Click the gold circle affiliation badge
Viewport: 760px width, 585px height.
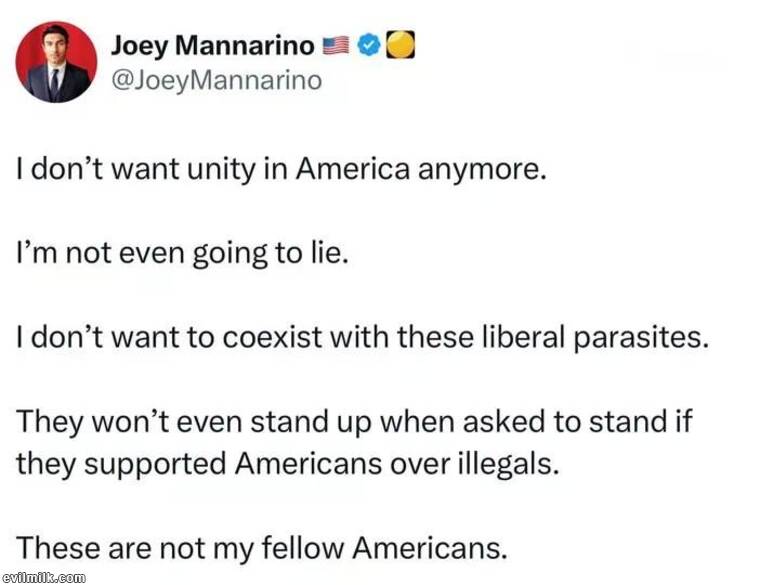[x=400, y=45]
